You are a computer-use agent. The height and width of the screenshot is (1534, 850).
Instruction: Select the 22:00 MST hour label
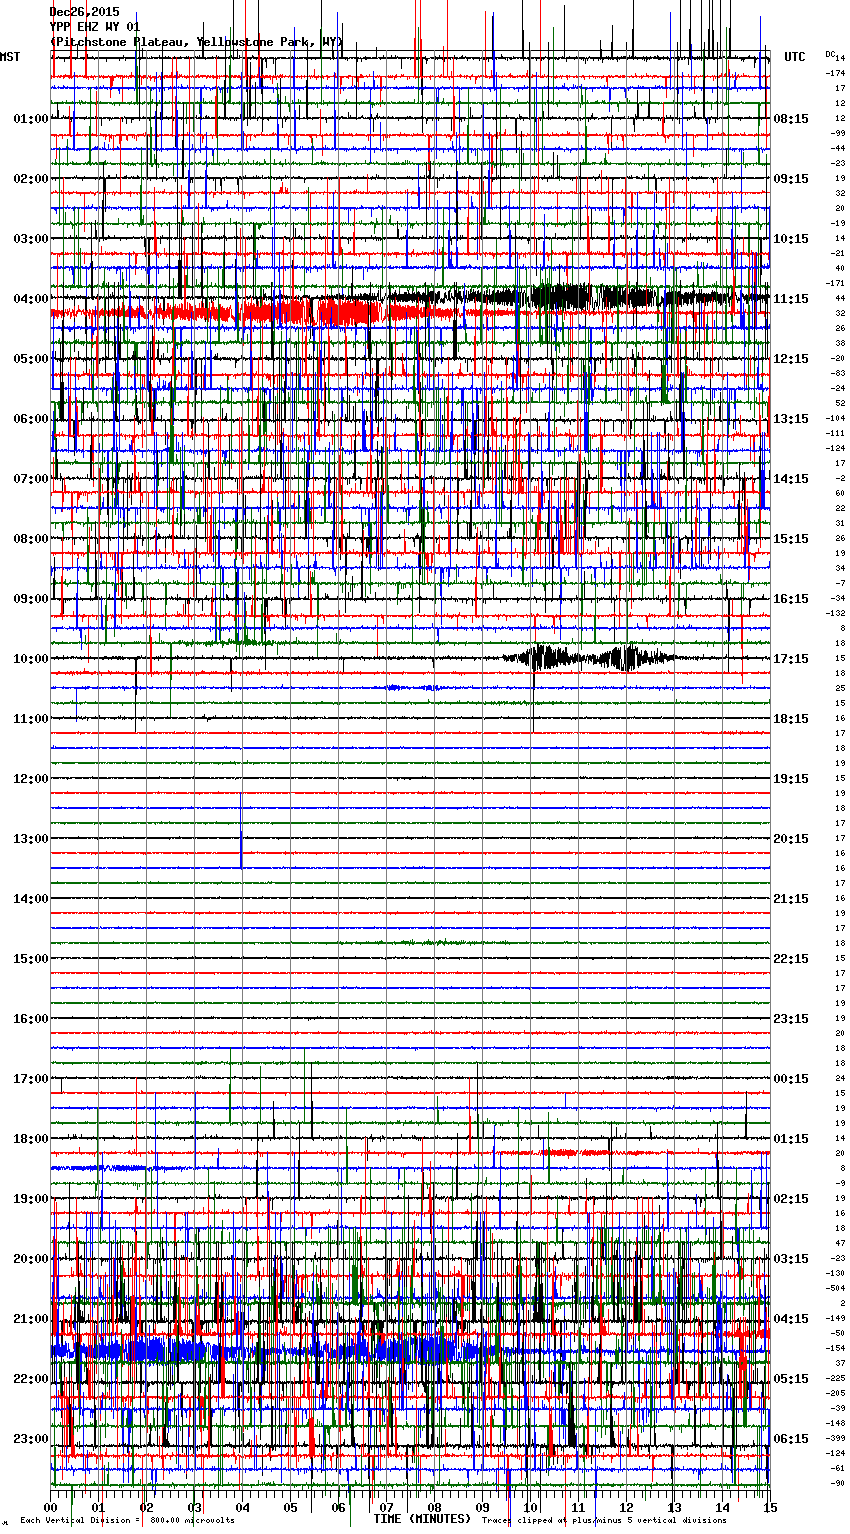coord(31,1379)
